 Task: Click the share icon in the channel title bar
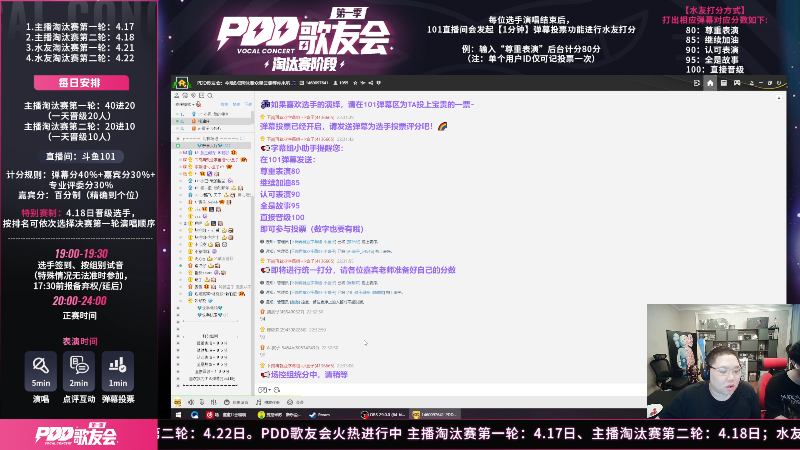(371, 83)
